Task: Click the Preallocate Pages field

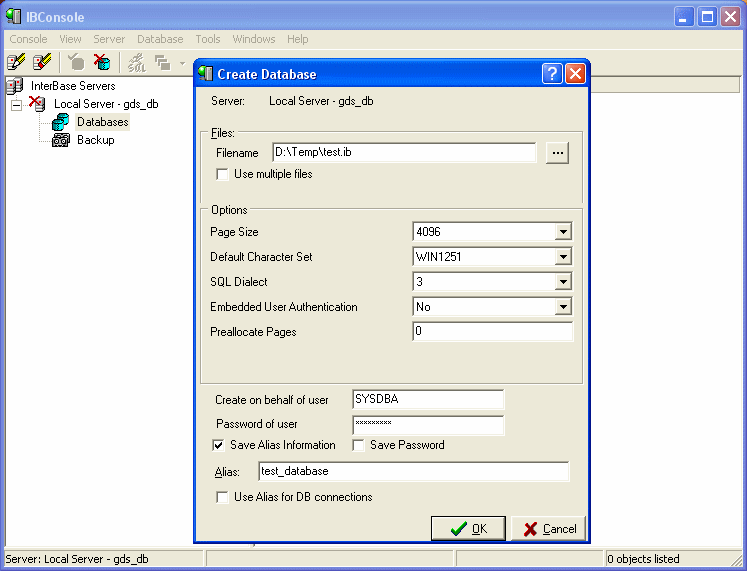Action: pos(492,331)
